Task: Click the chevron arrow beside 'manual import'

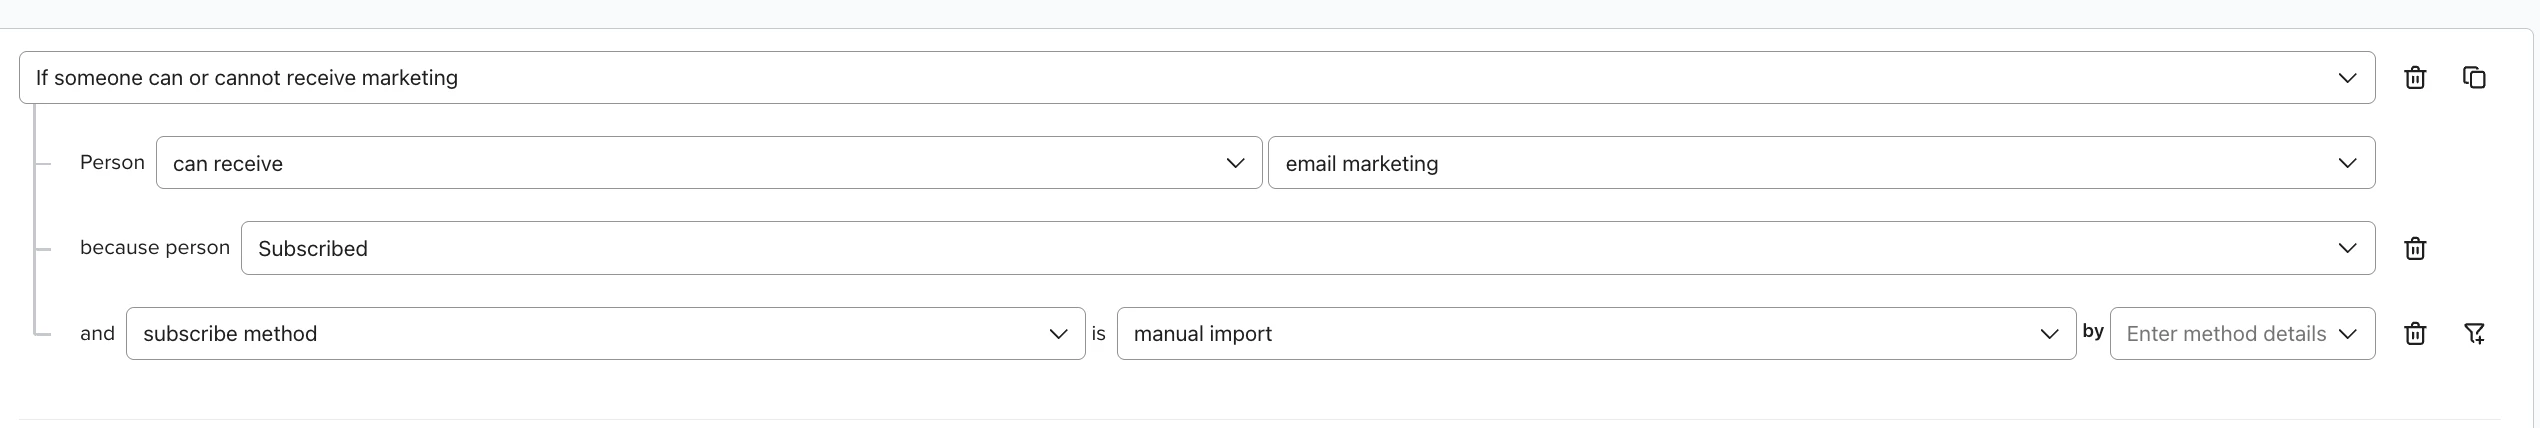Action: pos(2049,334)
